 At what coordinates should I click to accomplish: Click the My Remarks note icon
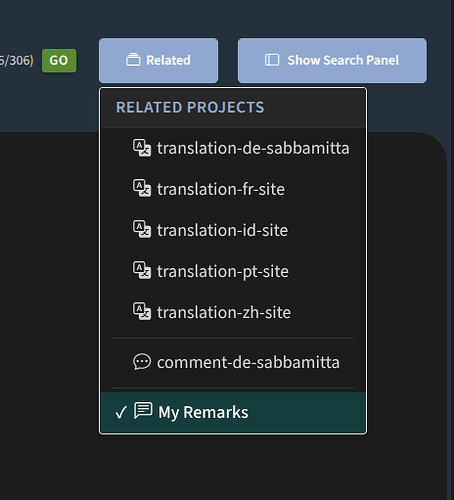click(143, 411)
